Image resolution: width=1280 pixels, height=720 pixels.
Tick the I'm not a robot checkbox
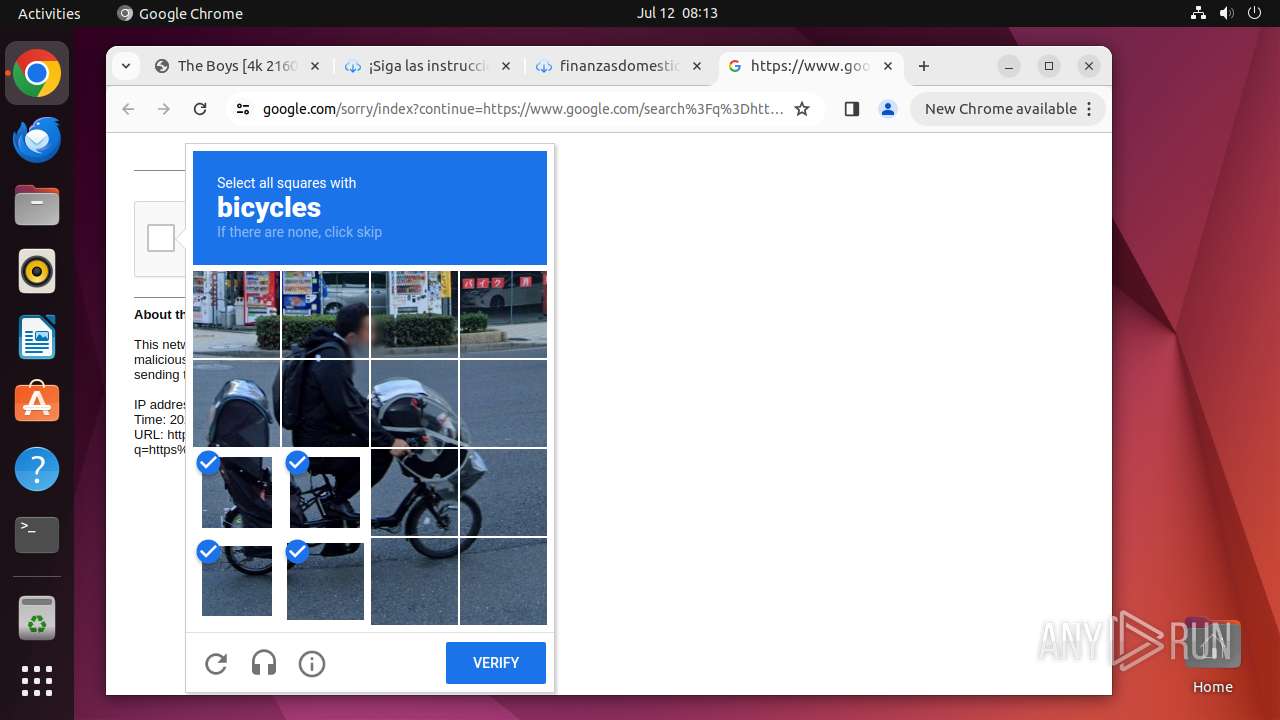pos(161,238)
